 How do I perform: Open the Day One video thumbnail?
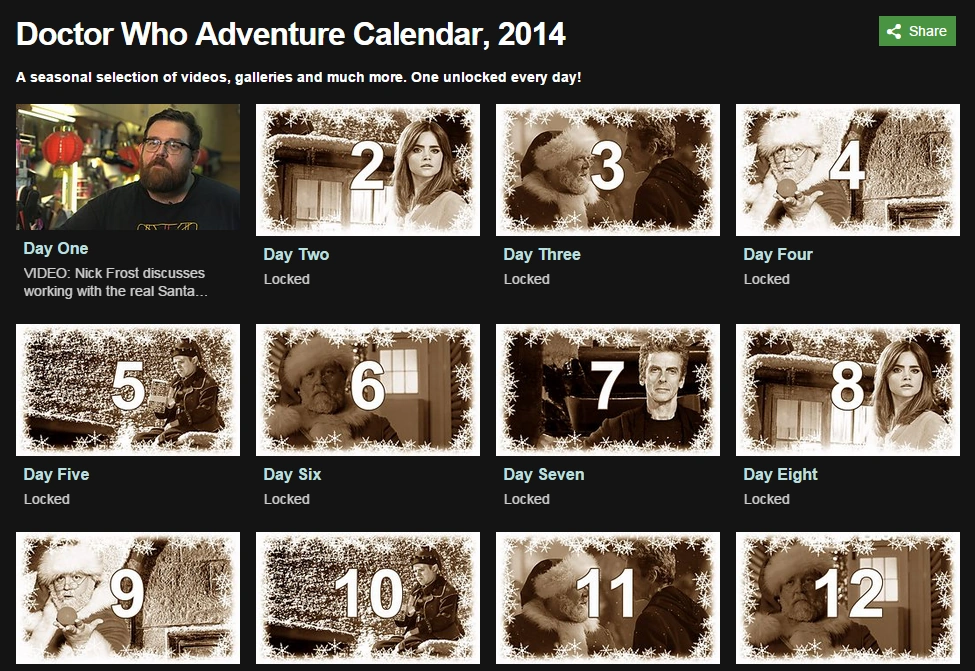tap(128, 167)
